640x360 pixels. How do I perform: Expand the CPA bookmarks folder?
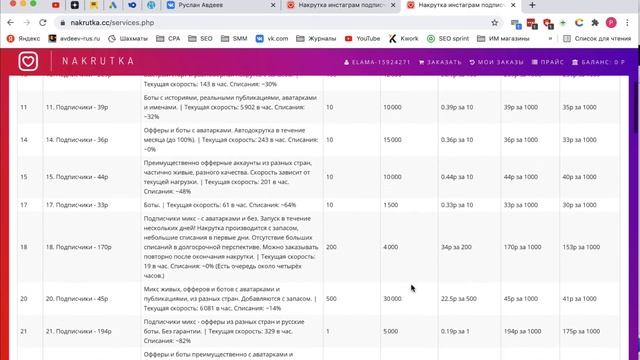pyautogui.click(x=168, y=38)
